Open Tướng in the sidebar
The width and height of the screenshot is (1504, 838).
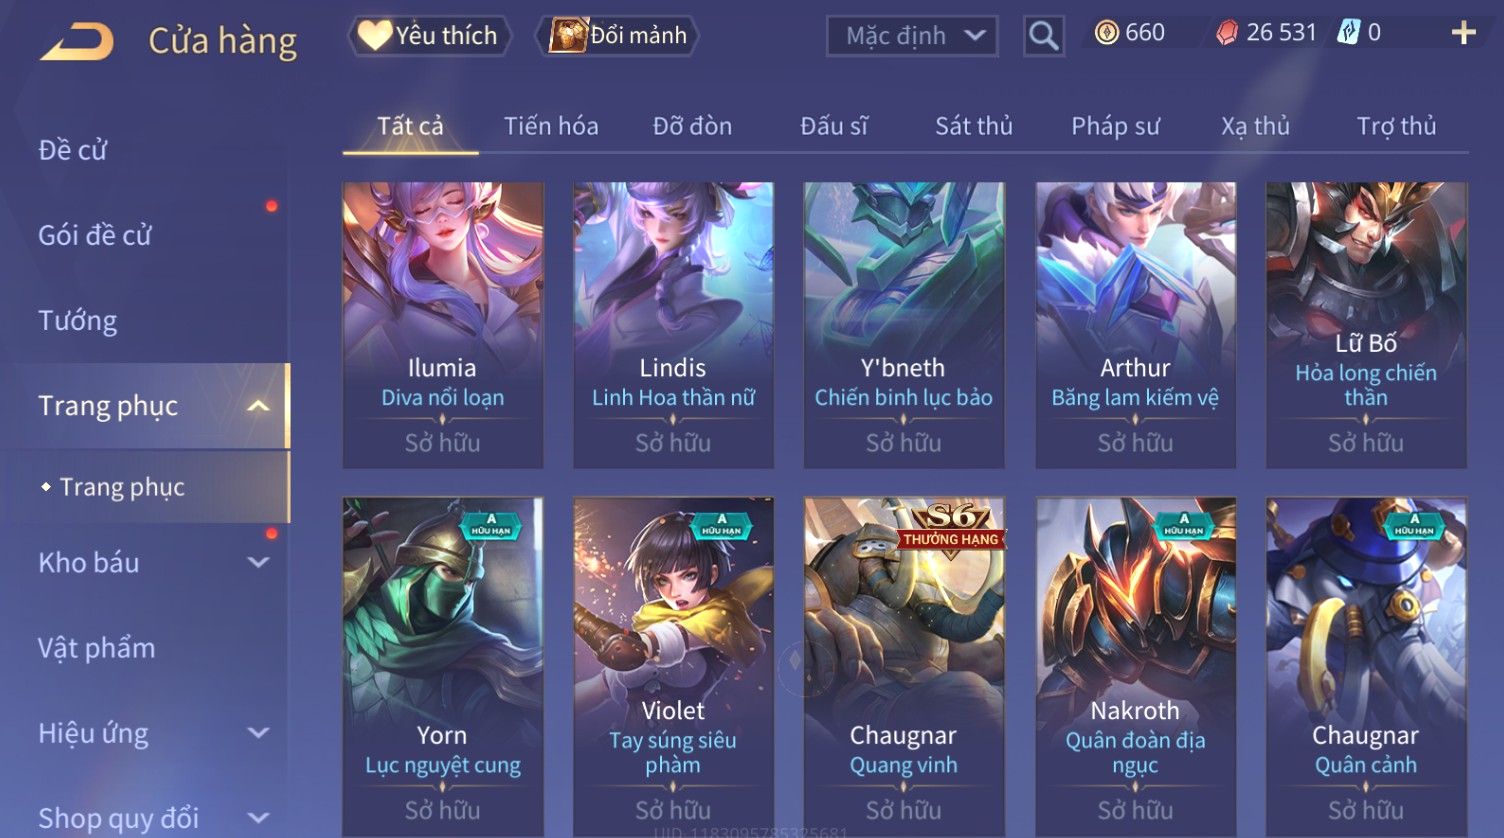(x=78, y=321)
